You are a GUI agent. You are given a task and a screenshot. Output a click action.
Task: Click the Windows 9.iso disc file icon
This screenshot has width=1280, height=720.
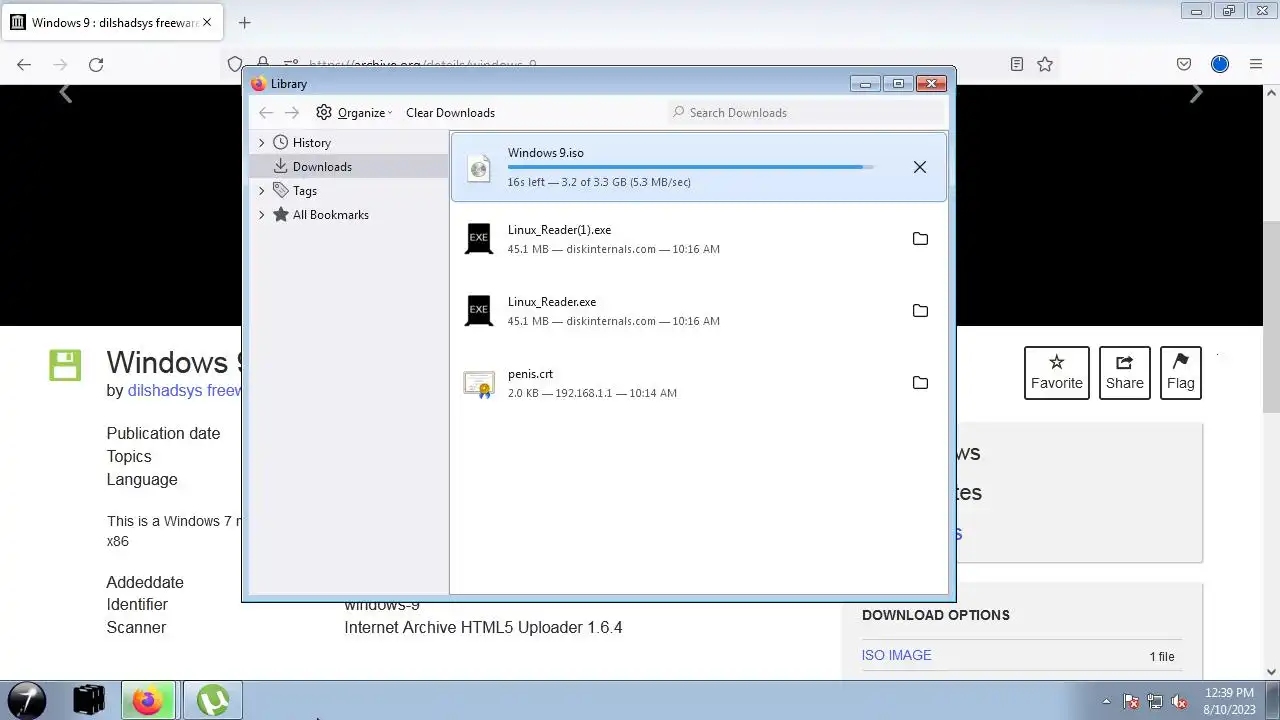point(479,167)
